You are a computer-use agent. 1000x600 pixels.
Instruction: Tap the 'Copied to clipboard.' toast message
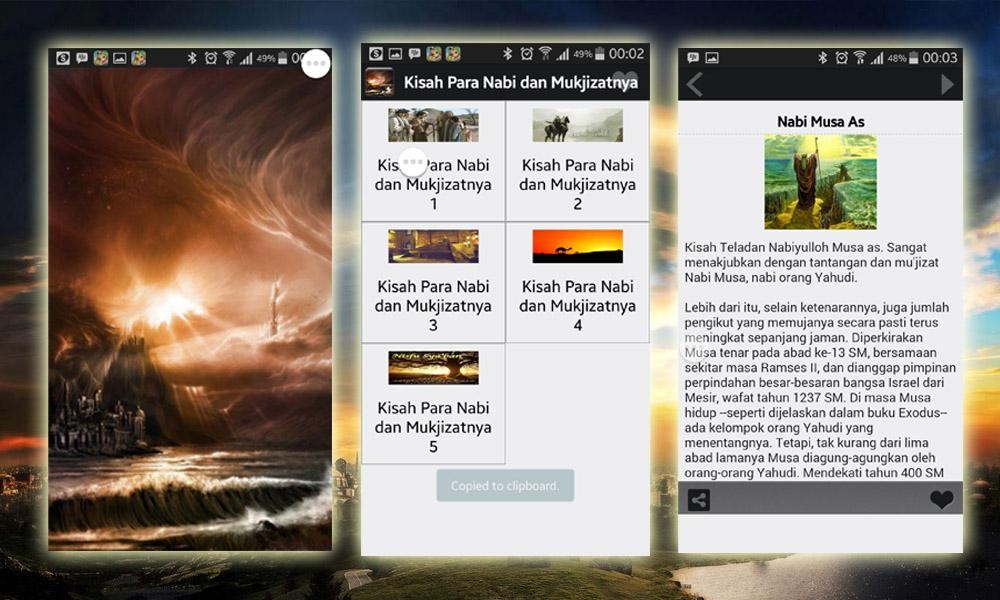coord(505,486)
